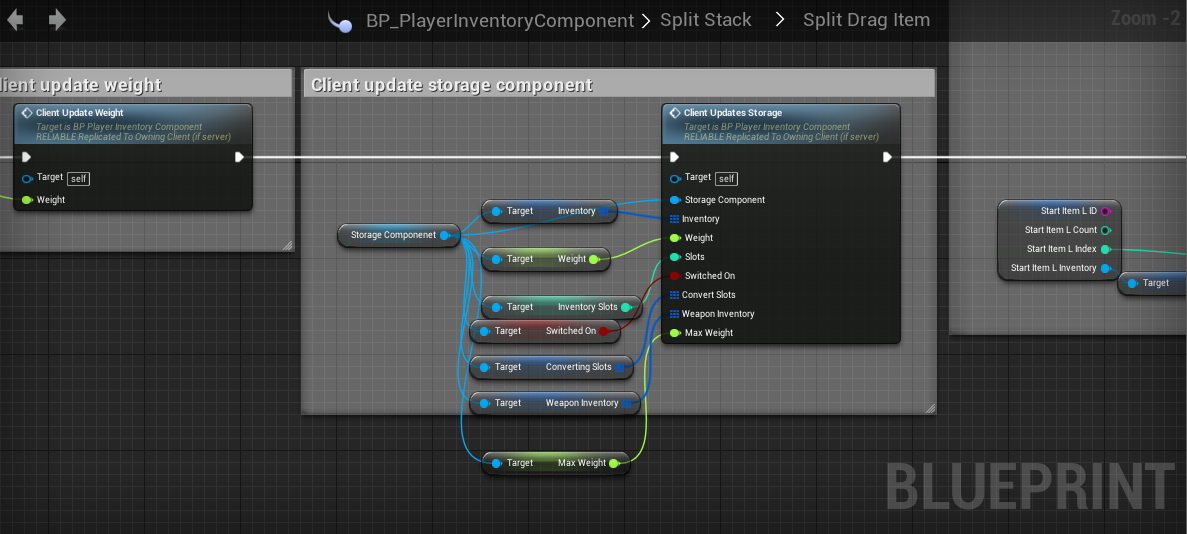The width and height of the screenshot is (1187, 534).
Task: Click the blueprint icon beside BP_PlayerInventoryComponent
Action: pyautogui.click(x=340, y=21)
